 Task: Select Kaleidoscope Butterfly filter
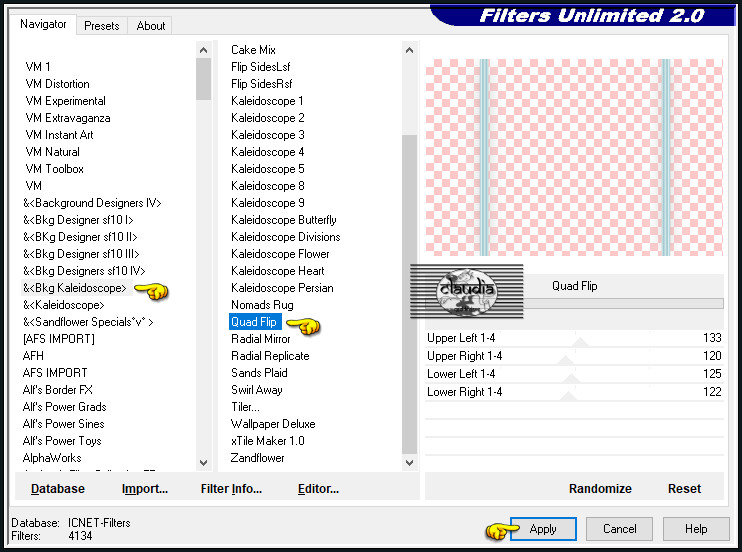click(x=283, y=220)
